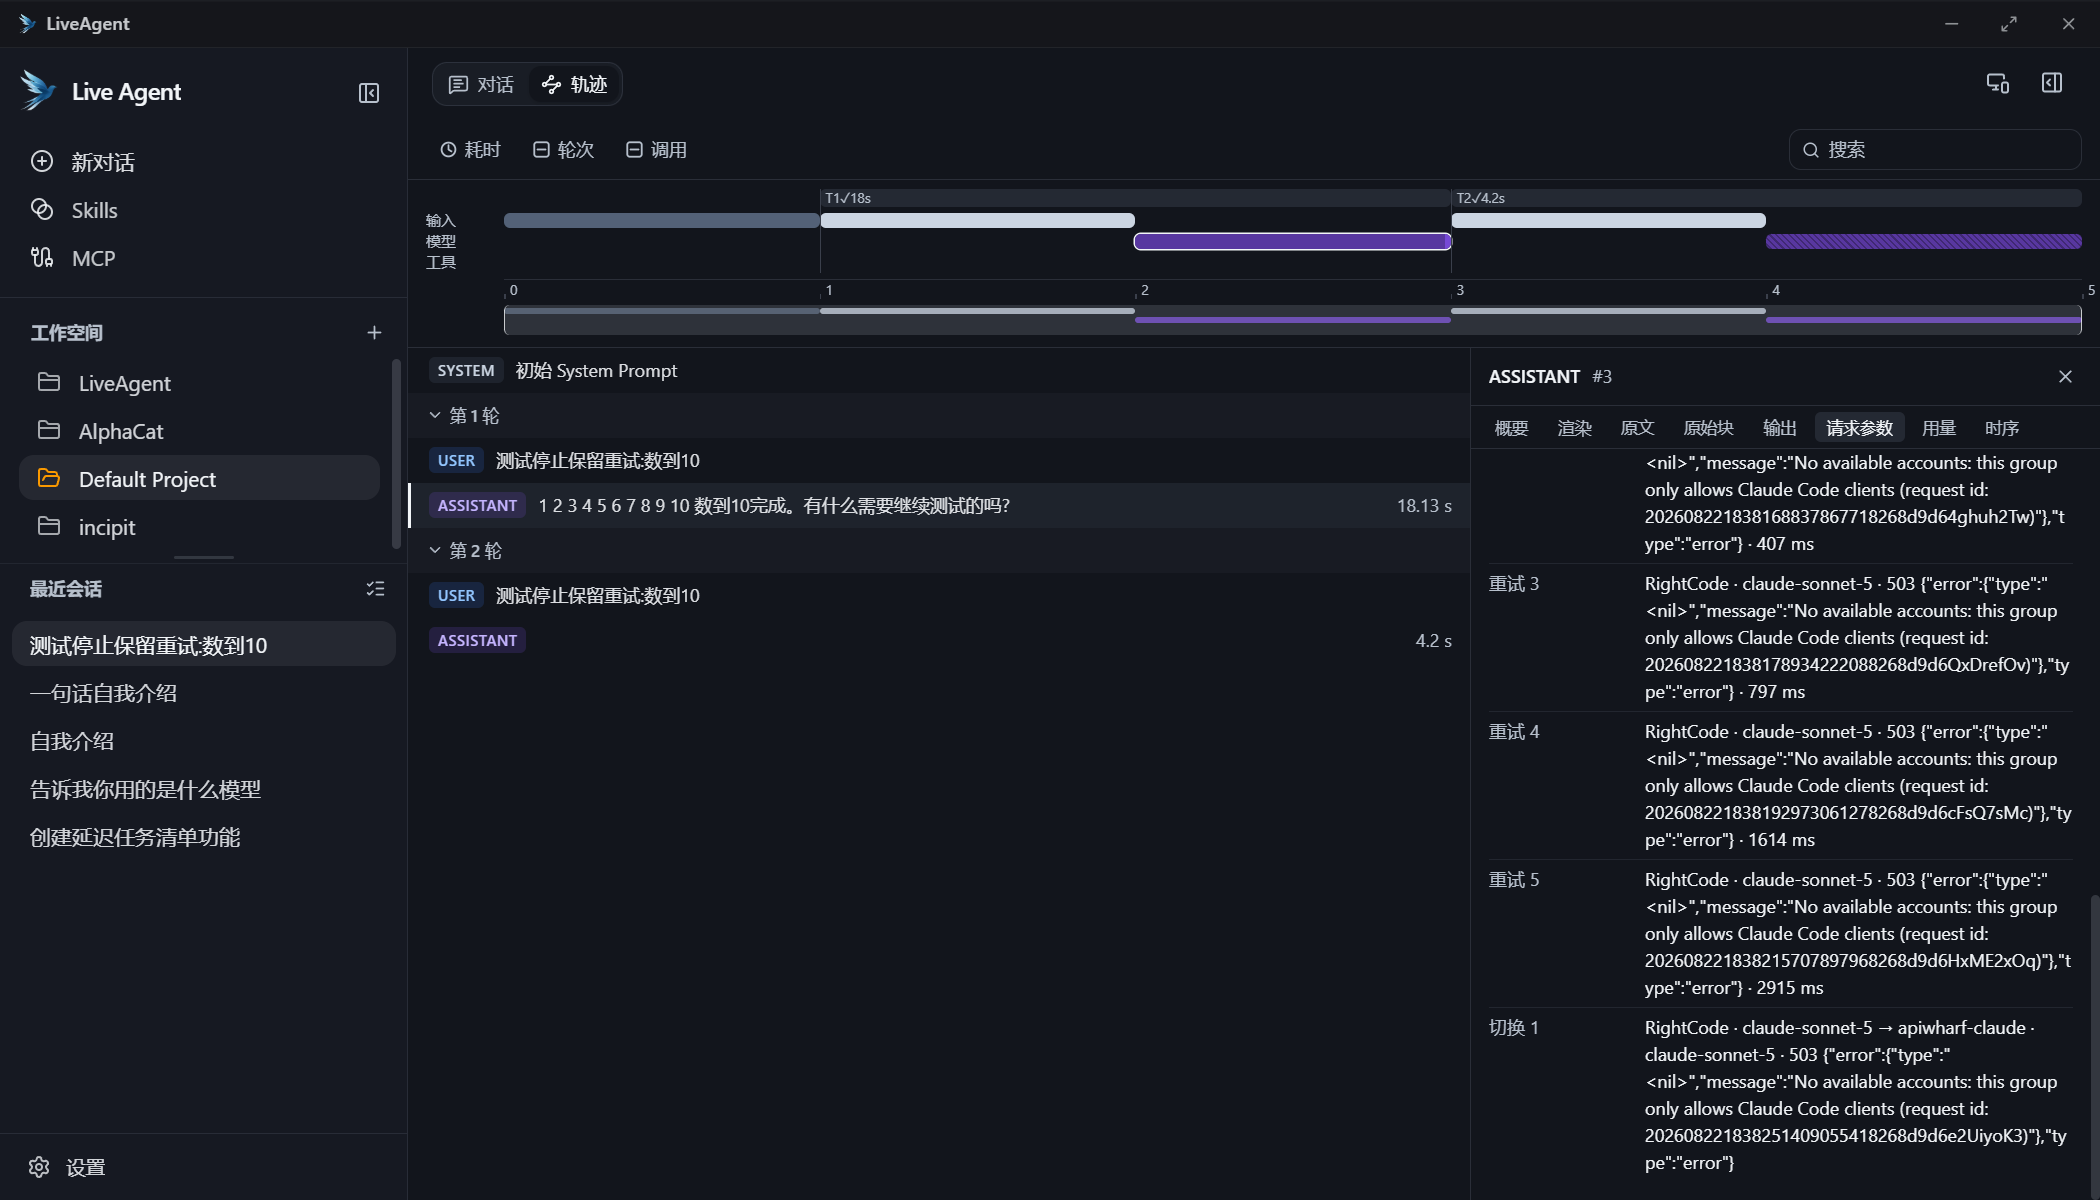The height and width of the screenshot is (1200, 2100).
Task: Select the T1 18s timeline segment label
Action: (x=848, y=198)
